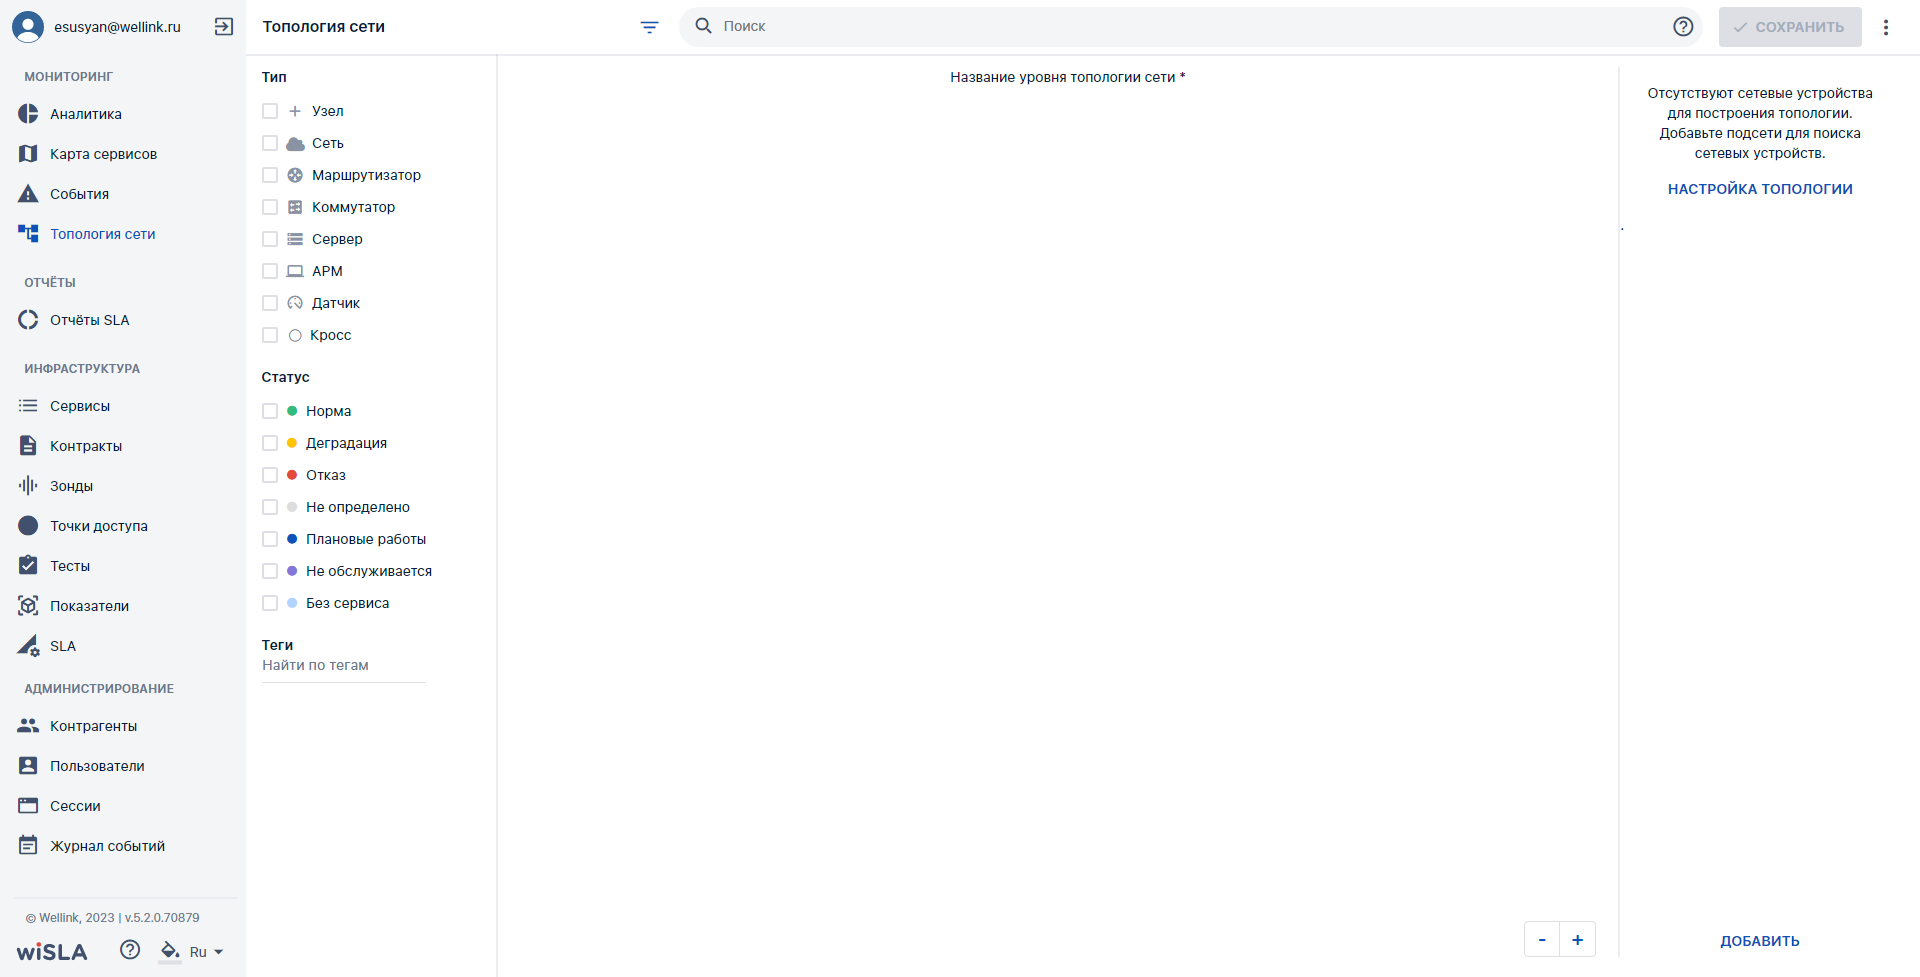Viewport: 1920px width, 977px height.
Task: Open Сервисы in the infrastructure menu
Action: [x=80, y=406]
